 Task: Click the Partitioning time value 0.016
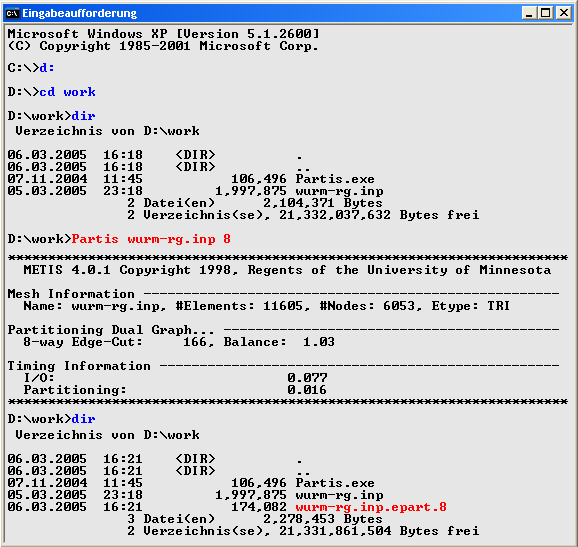click(x=307, y=390)
